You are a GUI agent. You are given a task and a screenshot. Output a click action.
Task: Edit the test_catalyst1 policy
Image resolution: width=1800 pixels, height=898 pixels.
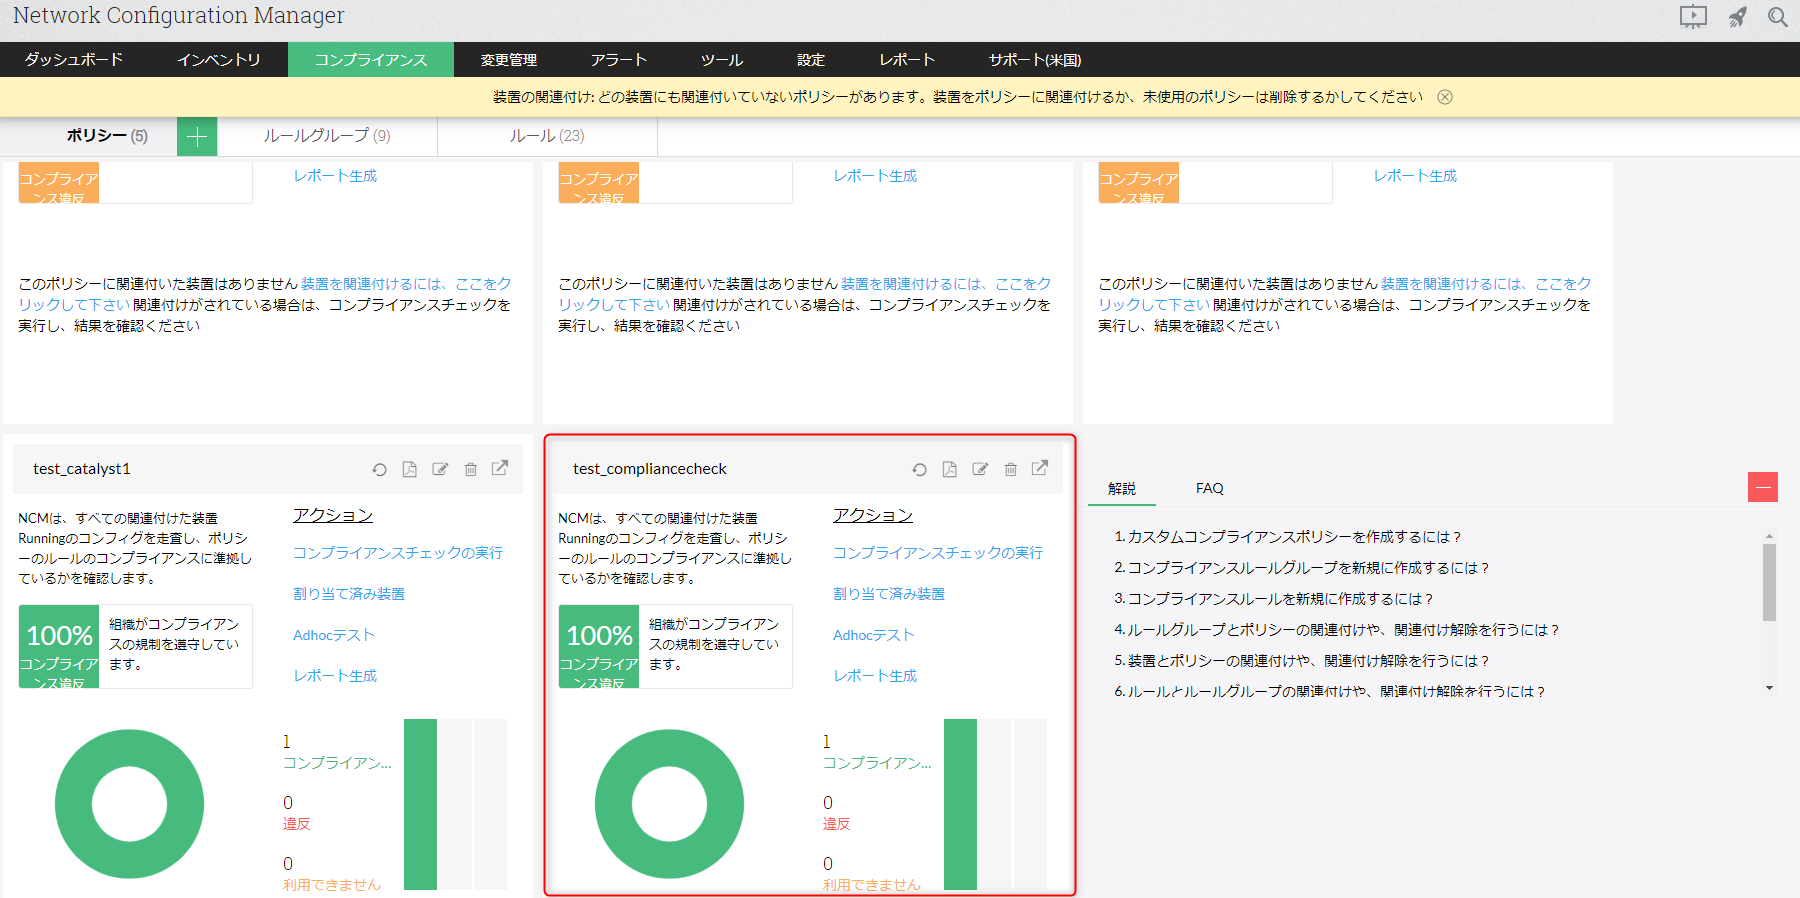point(440,469)
